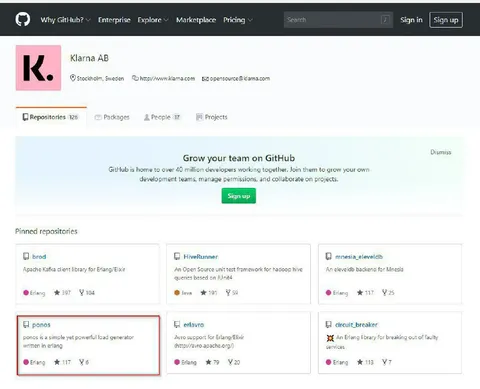Image resolution: width=480 pixels, height=389 pixels.
Task: Click the Java language dot on HiveRunner
Action: (x=177, y=293)
